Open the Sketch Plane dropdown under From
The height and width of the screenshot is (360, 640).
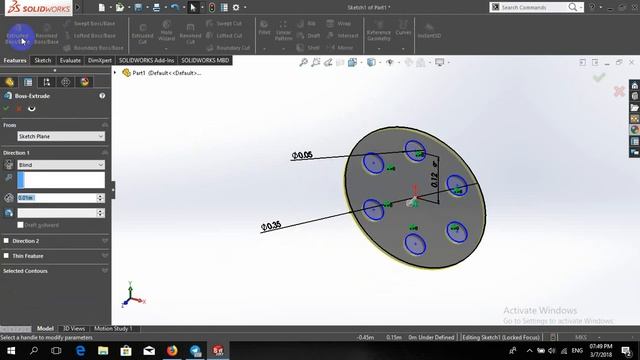click(x=61, y=136)
